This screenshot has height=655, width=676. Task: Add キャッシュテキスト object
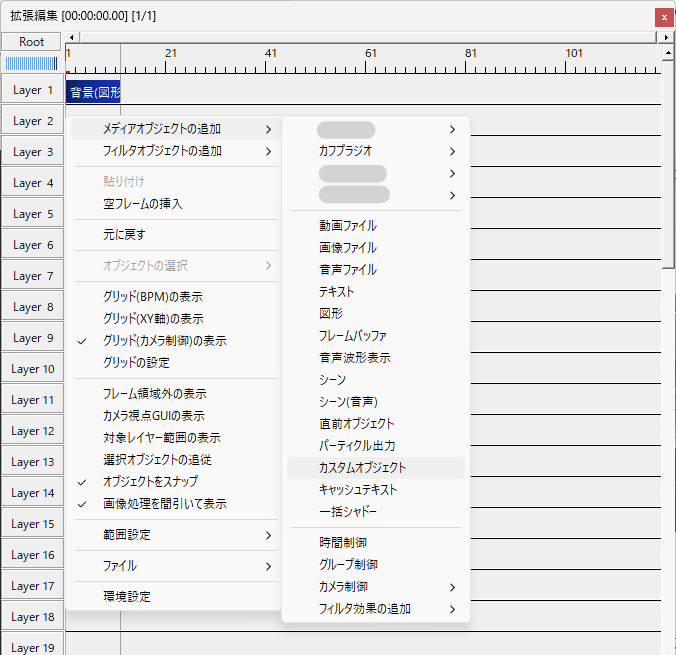tap(376, 490)
